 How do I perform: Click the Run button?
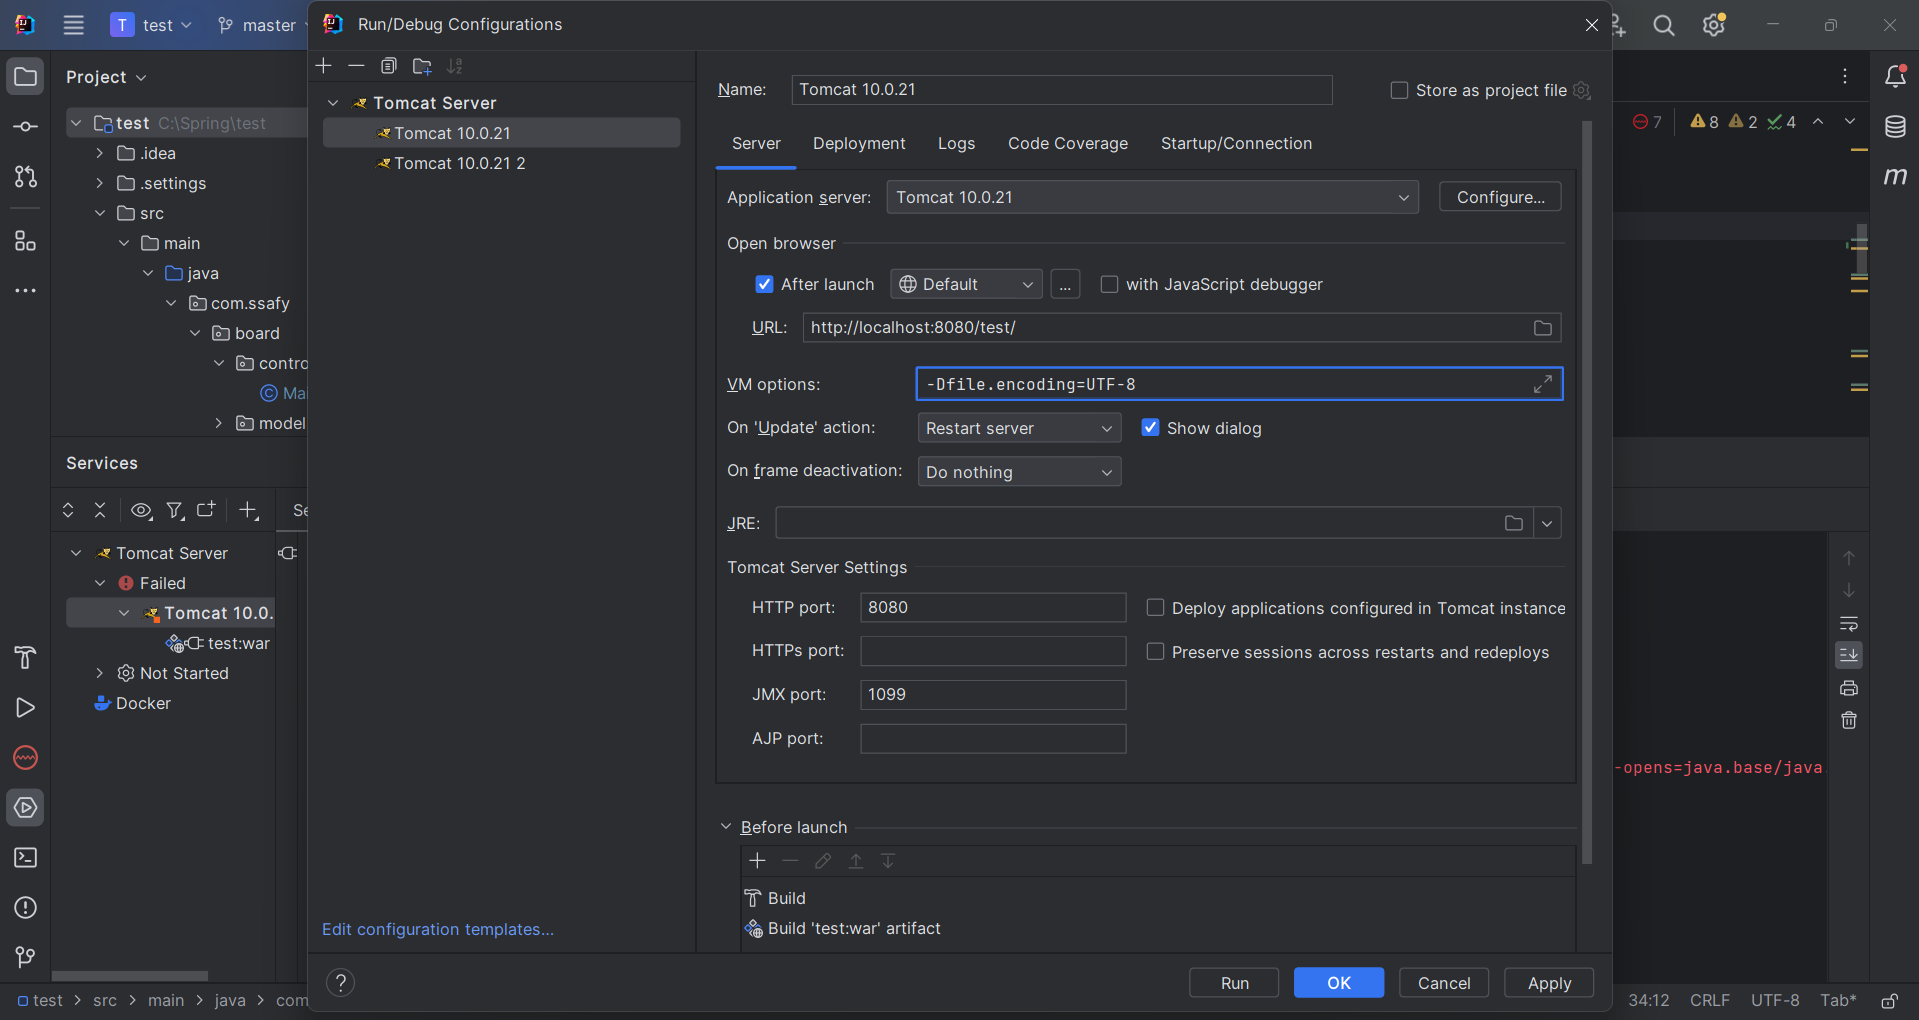click(1234, 983)
